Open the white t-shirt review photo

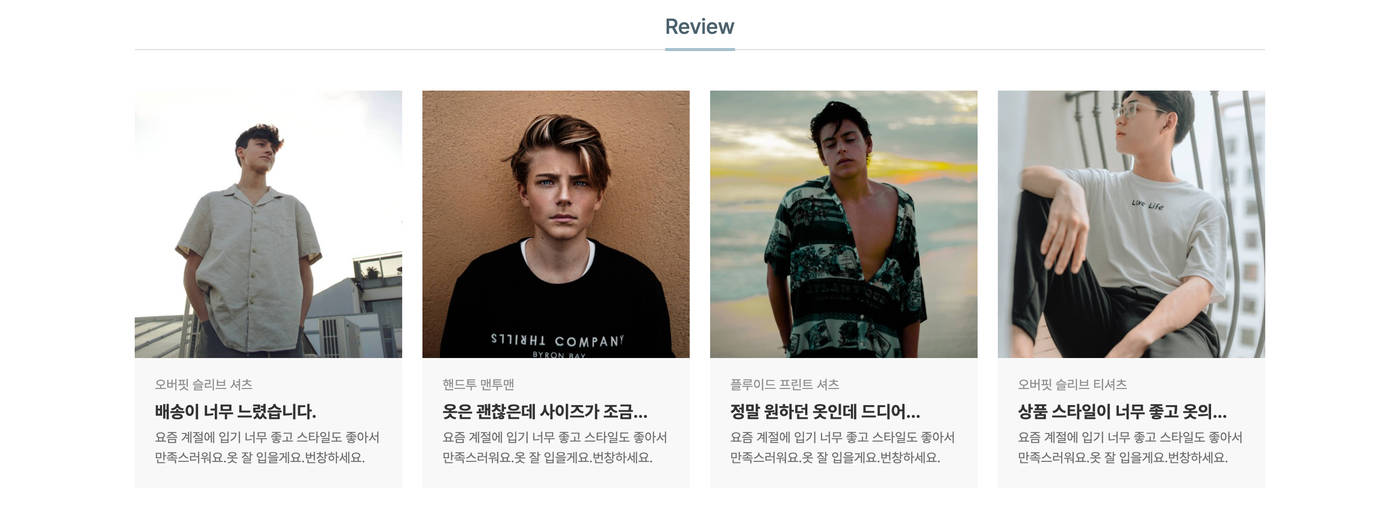[x=1131, y=224]
